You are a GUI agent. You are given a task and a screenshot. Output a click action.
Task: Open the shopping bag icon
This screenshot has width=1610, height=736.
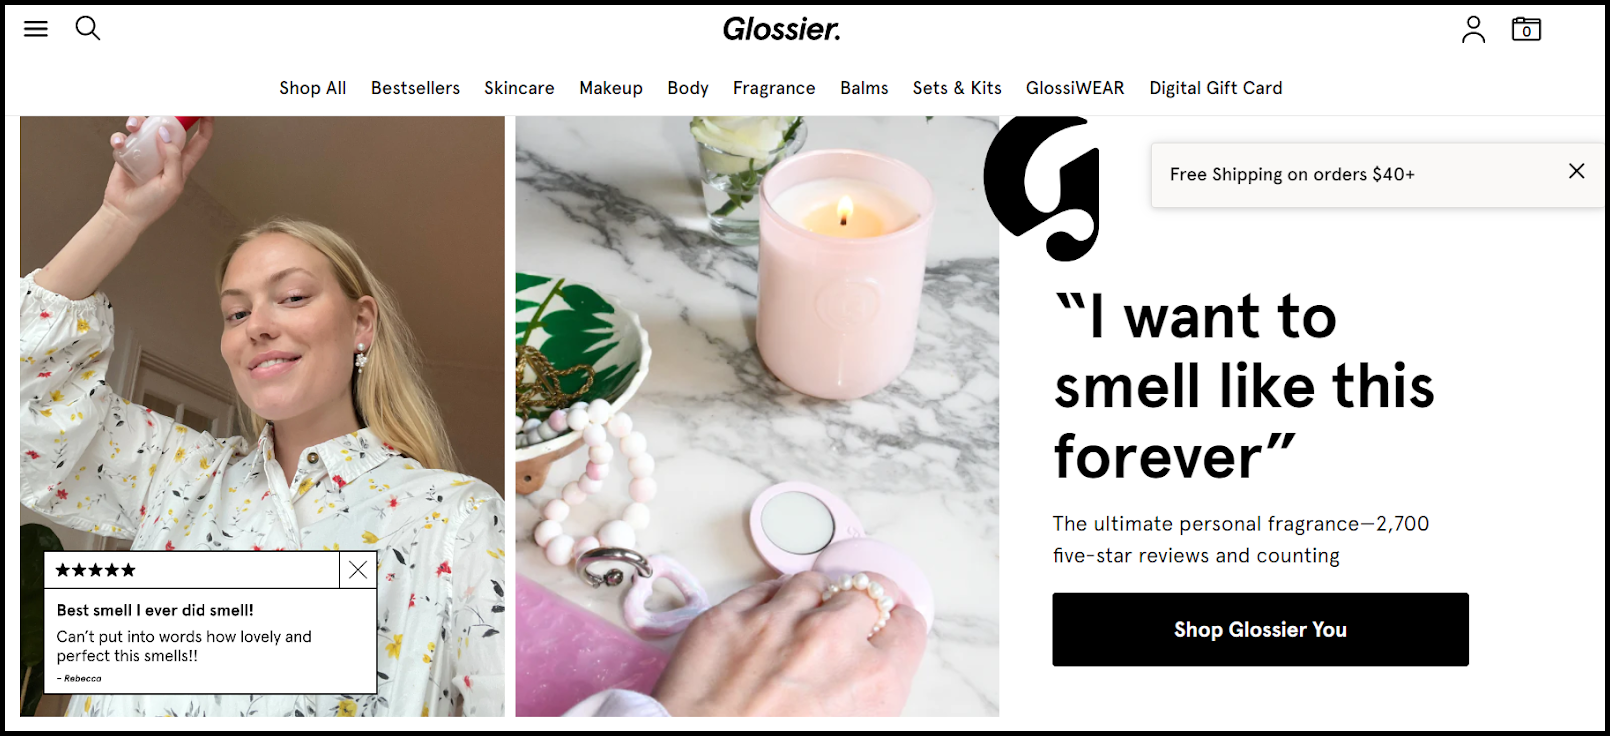(x=1526, y=29)
